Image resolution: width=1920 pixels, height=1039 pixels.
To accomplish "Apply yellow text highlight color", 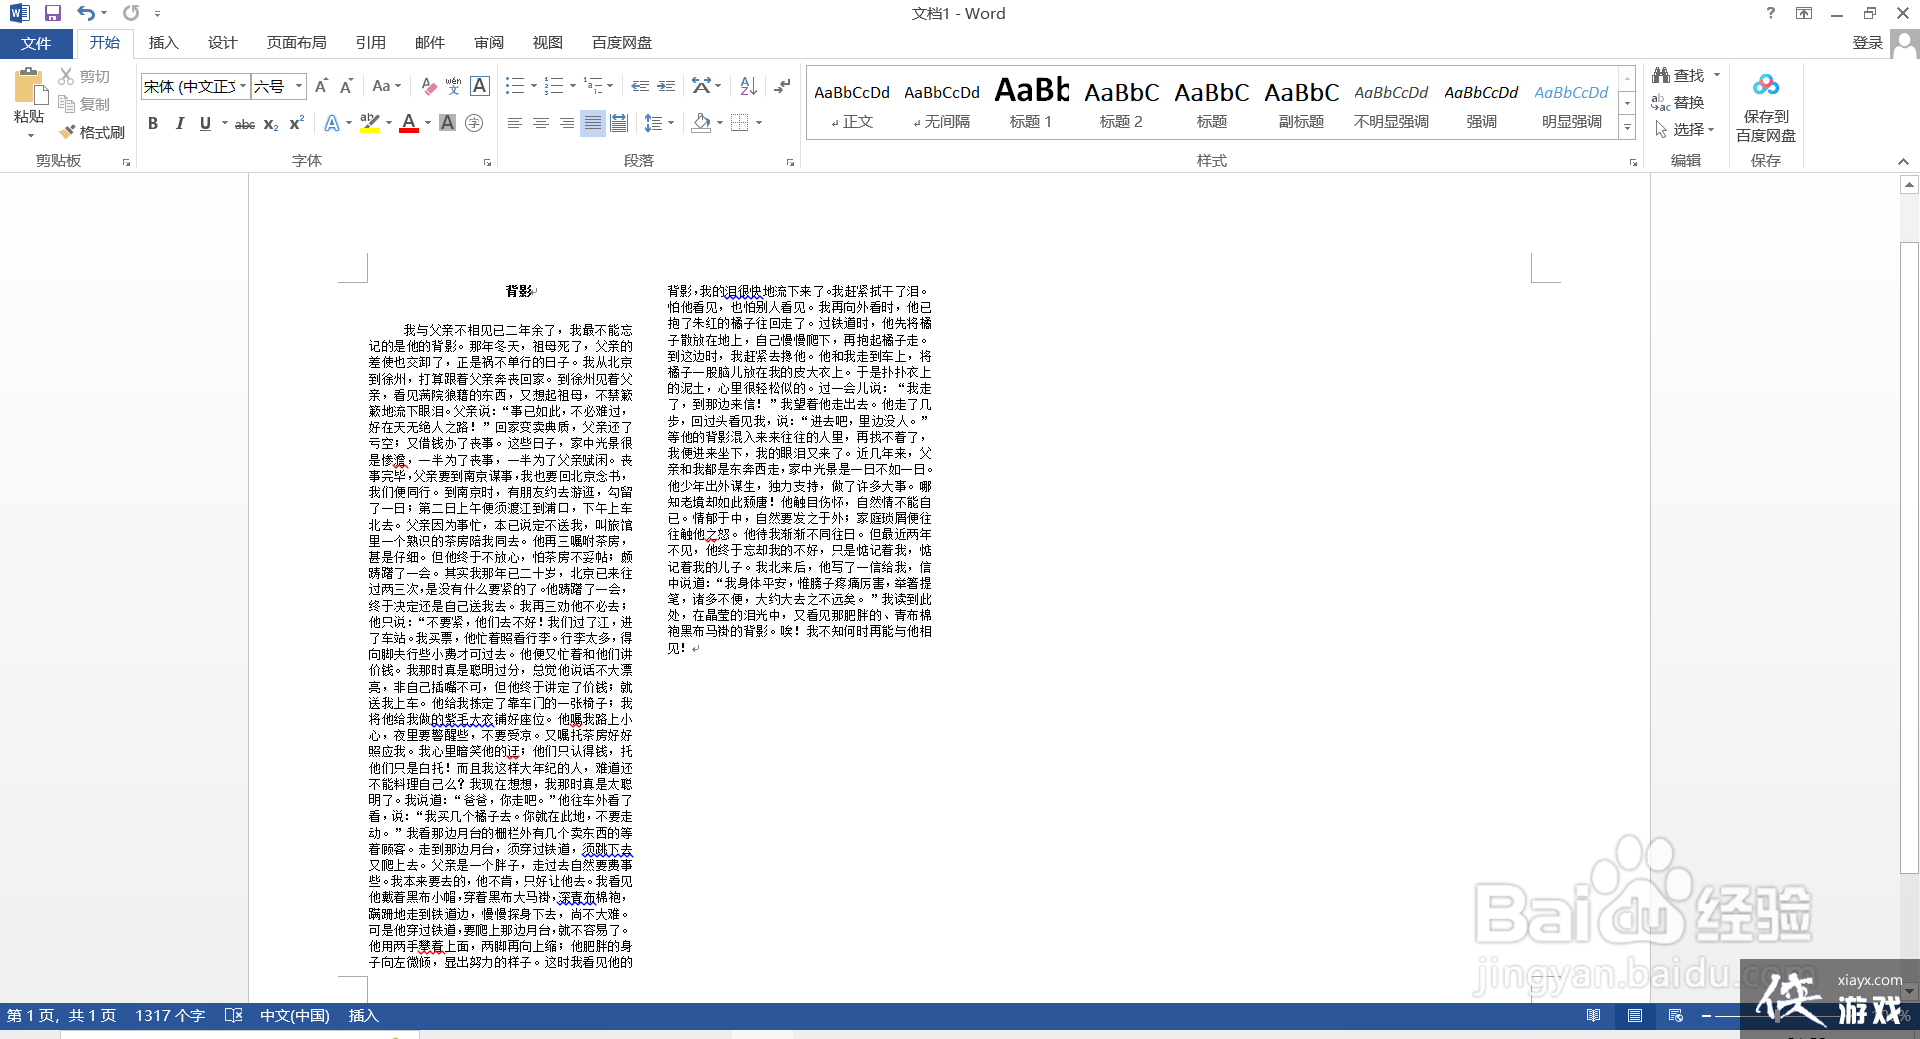I will pos(369,123).
